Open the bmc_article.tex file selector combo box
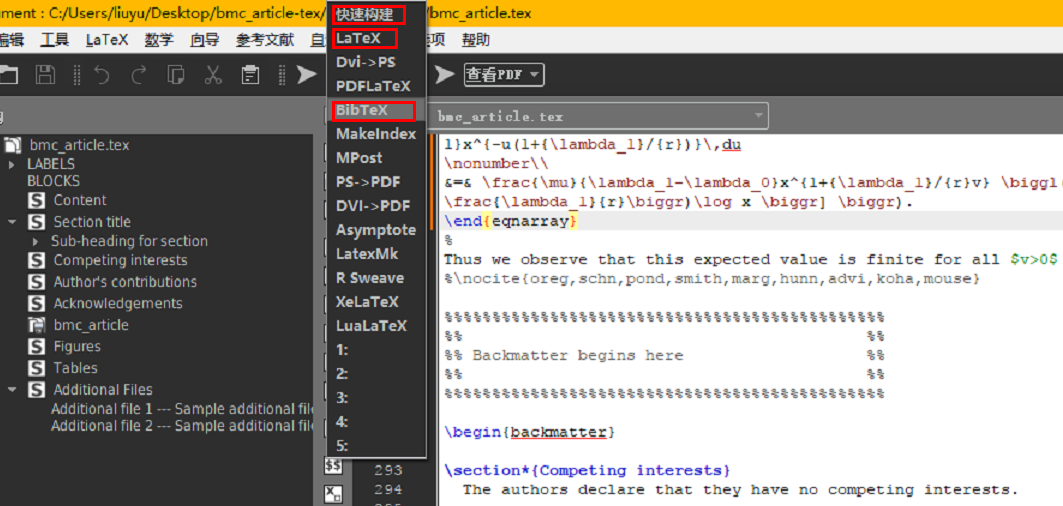Image resolution: width=1063 pixels, height=506 pixels. [599, 117]
